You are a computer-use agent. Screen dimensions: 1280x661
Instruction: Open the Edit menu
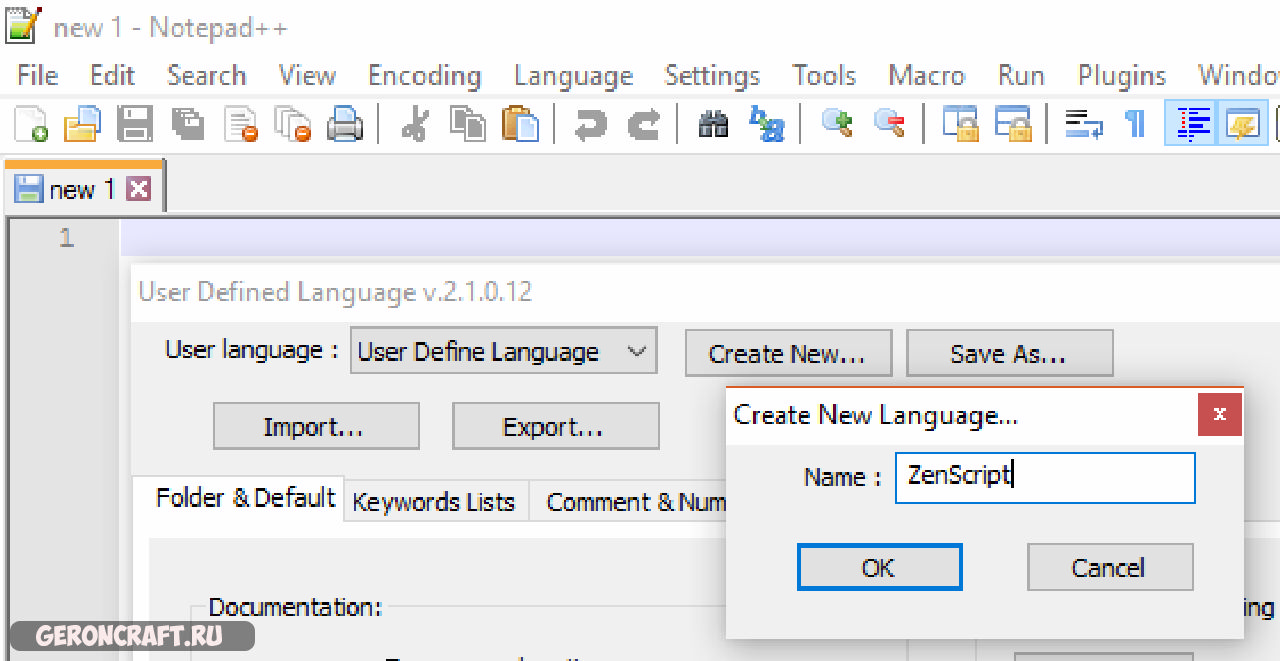(112, 76)
